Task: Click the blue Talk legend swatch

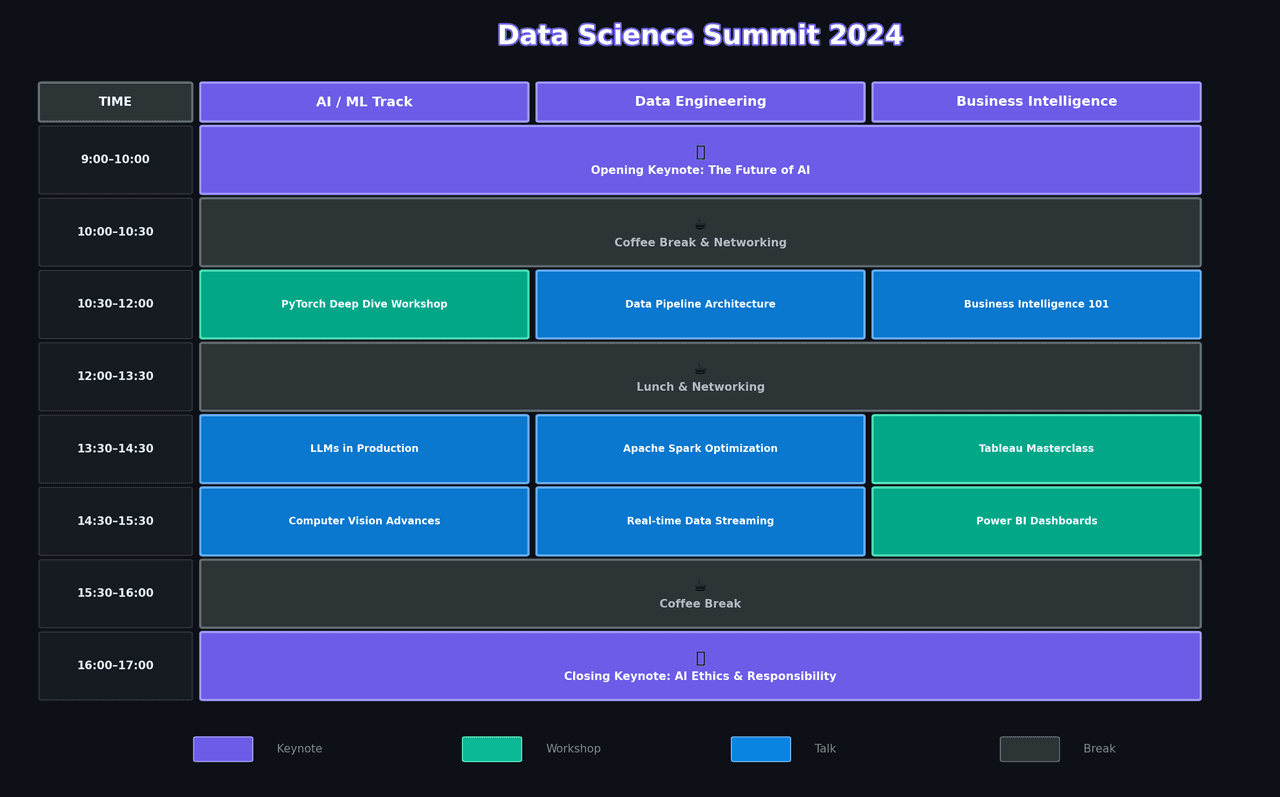Action: (x=760, y=748)
